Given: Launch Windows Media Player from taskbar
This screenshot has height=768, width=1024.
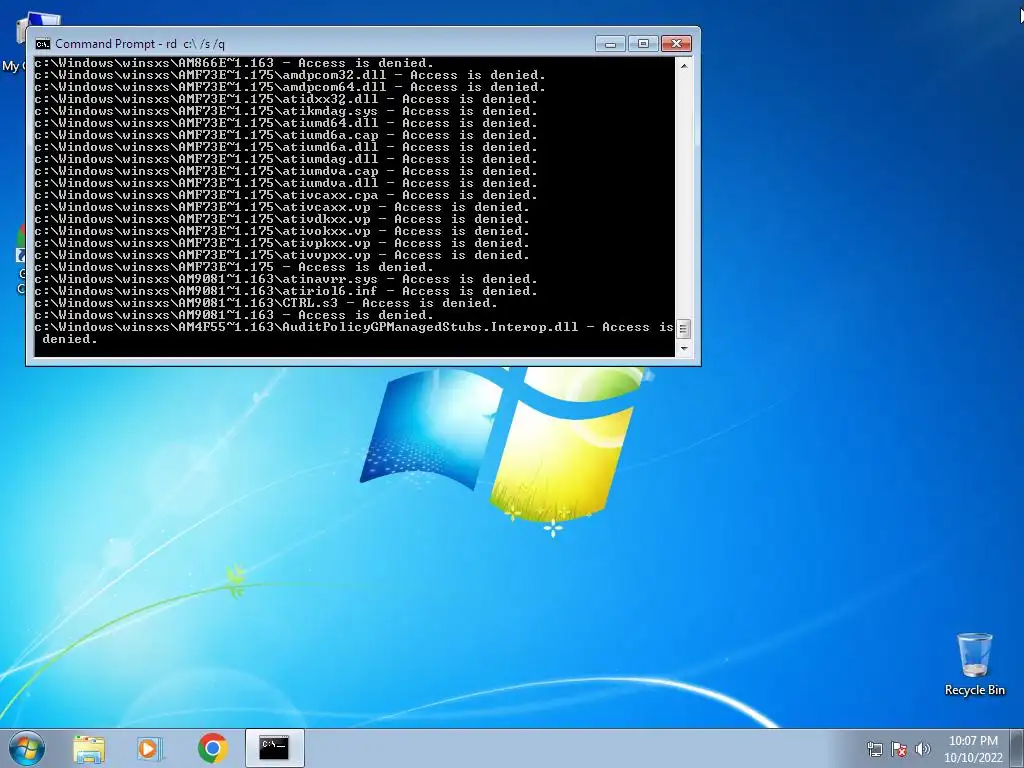Looking at the screenshot, I should click(150, 748).
